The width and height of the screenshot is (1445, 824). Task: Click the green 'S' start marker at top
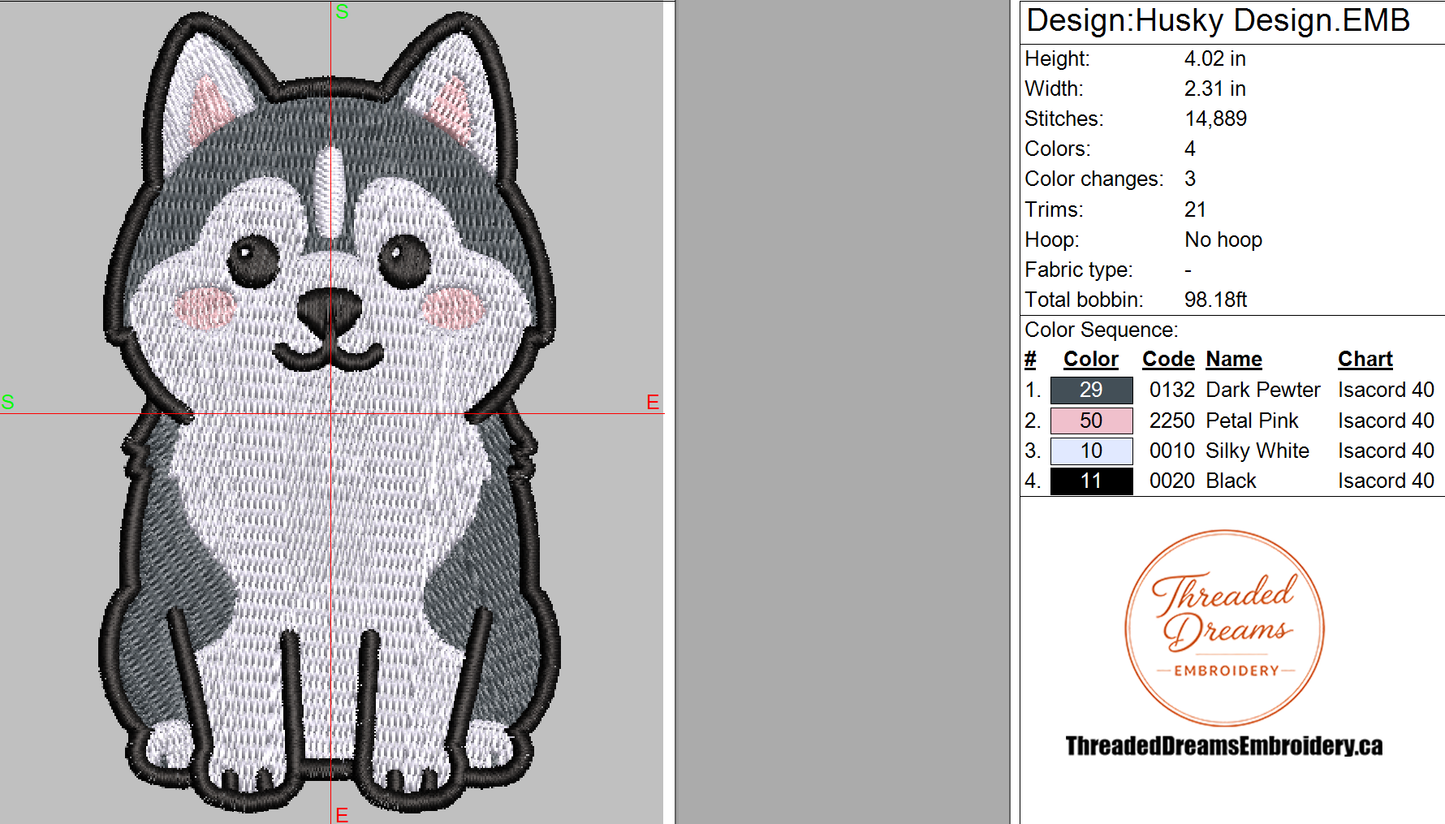tap(342, 12)
